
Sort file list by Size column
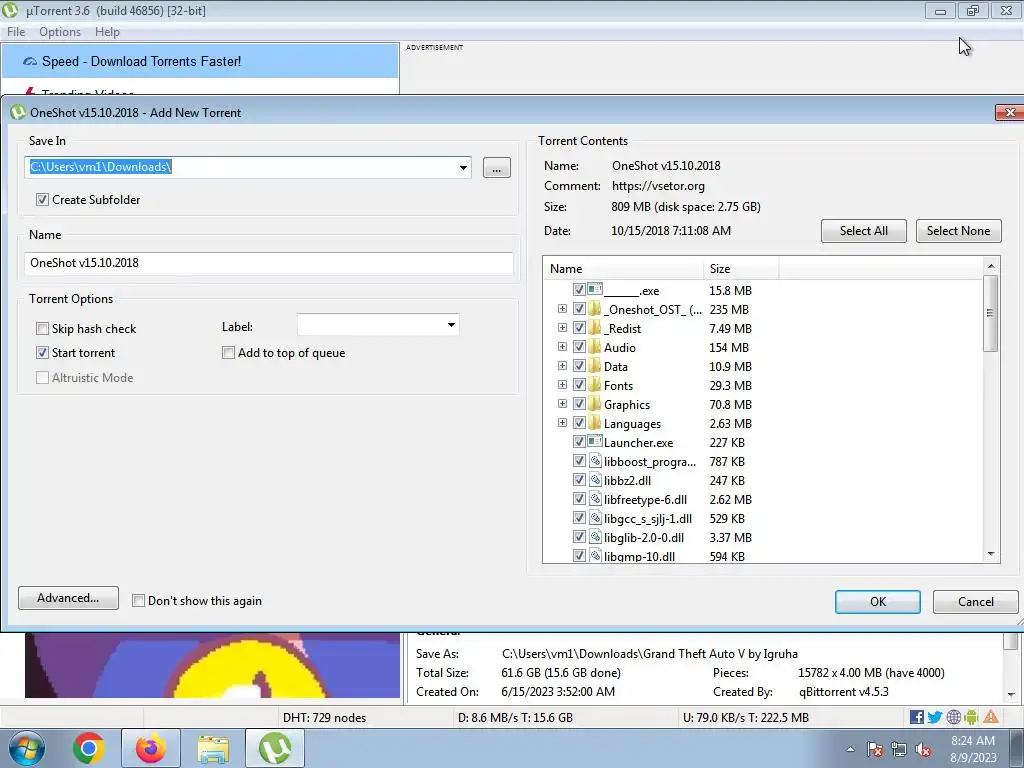[x=741, y=268]
